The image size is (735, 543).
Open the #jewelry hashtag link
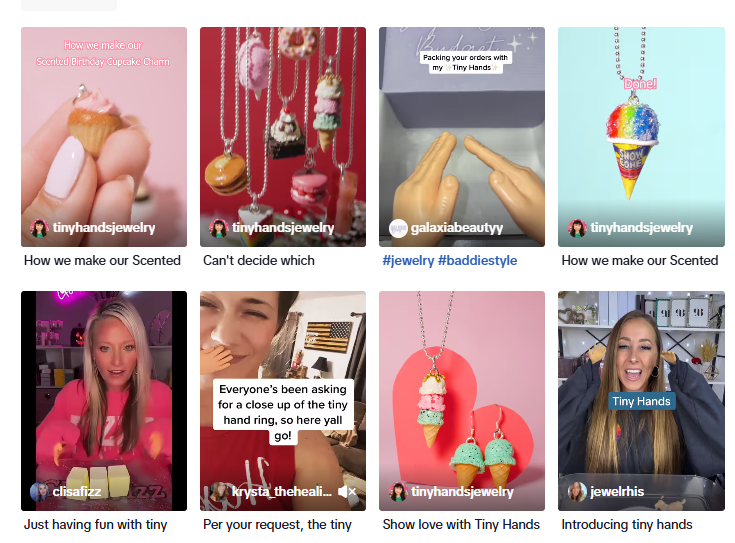tap(408, 260)
